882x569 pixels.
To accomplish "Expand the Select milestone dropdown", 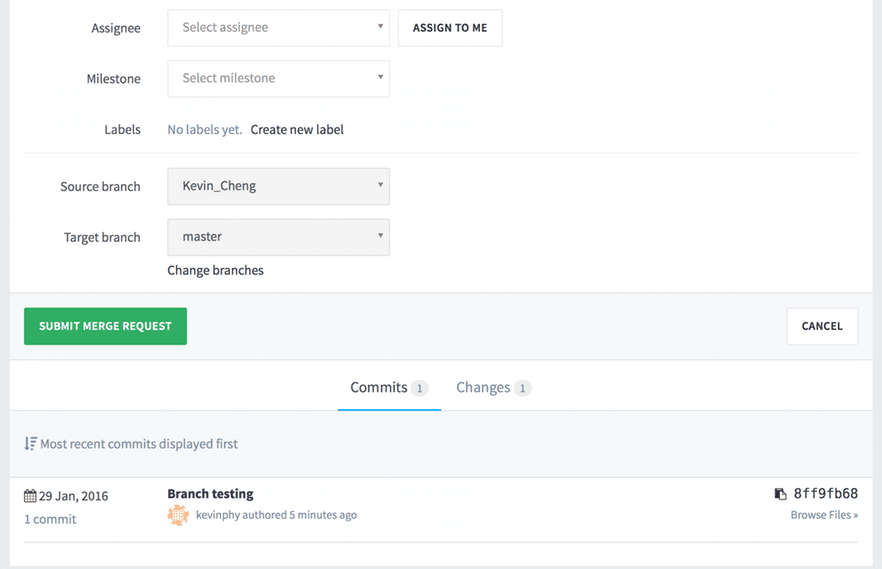I will click(x=278, y=78).
